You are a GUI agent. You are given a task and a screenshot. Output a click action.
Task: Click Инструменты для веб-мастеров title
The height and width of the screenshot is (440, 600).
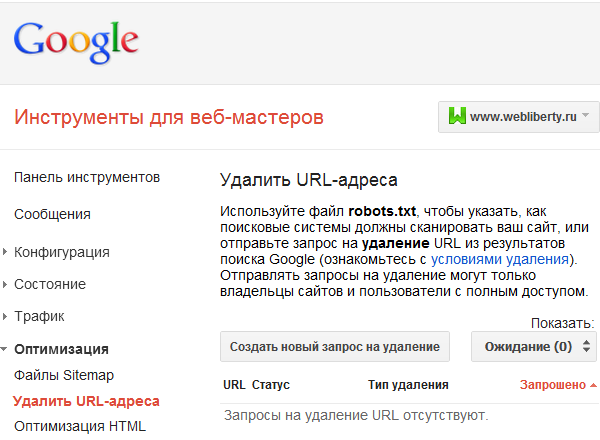coord(169,117)
